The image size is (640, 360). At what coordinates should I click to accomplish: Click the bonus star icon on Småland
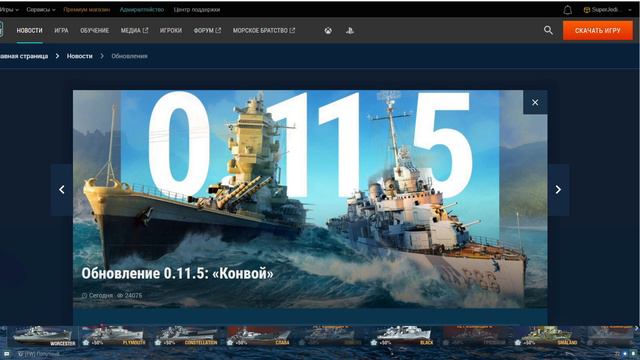click(518, 342)
